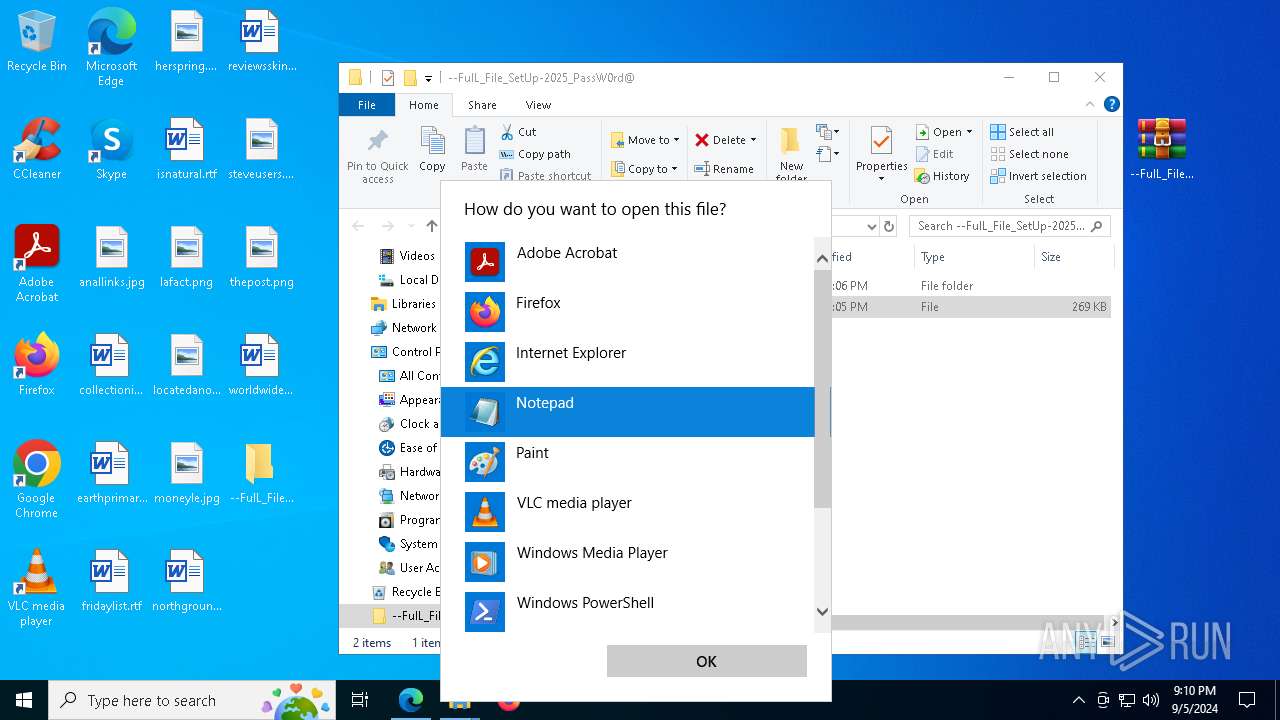Click Rename in the ribbon

(724, 169)
